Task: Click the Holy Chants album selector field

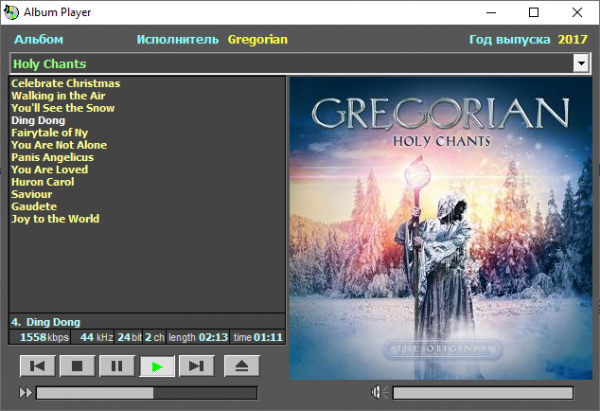Action: tap(300, 64)
